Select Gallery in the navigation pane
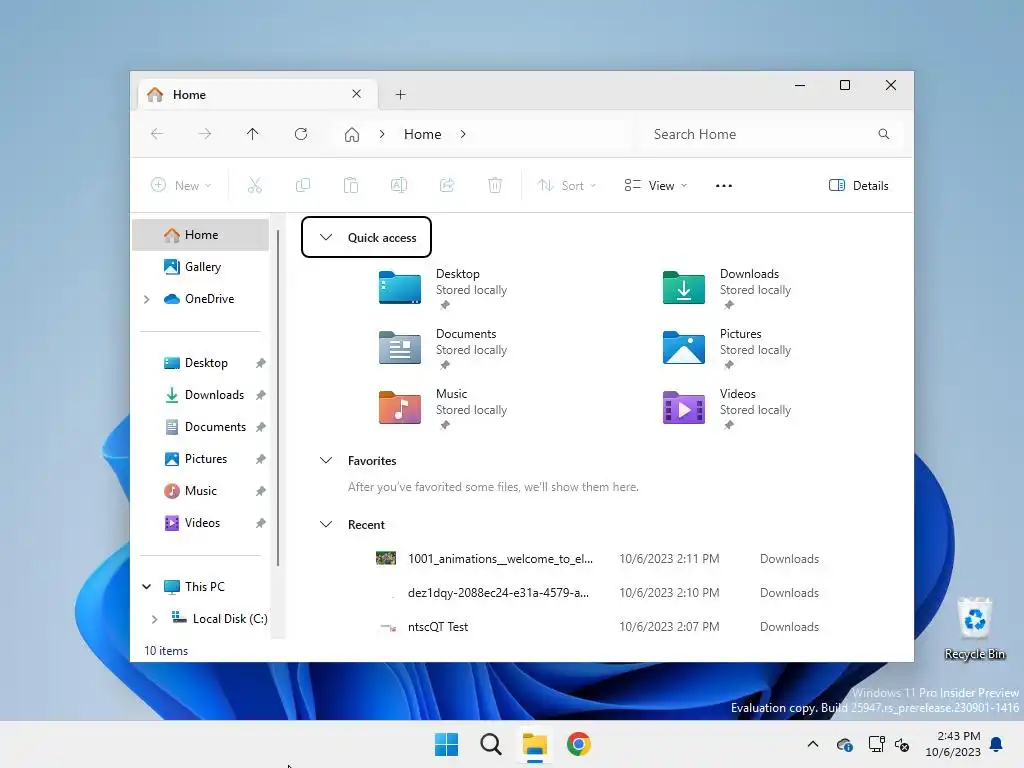The height and width of the screenshot is (768, 1024). pos(200,267)
